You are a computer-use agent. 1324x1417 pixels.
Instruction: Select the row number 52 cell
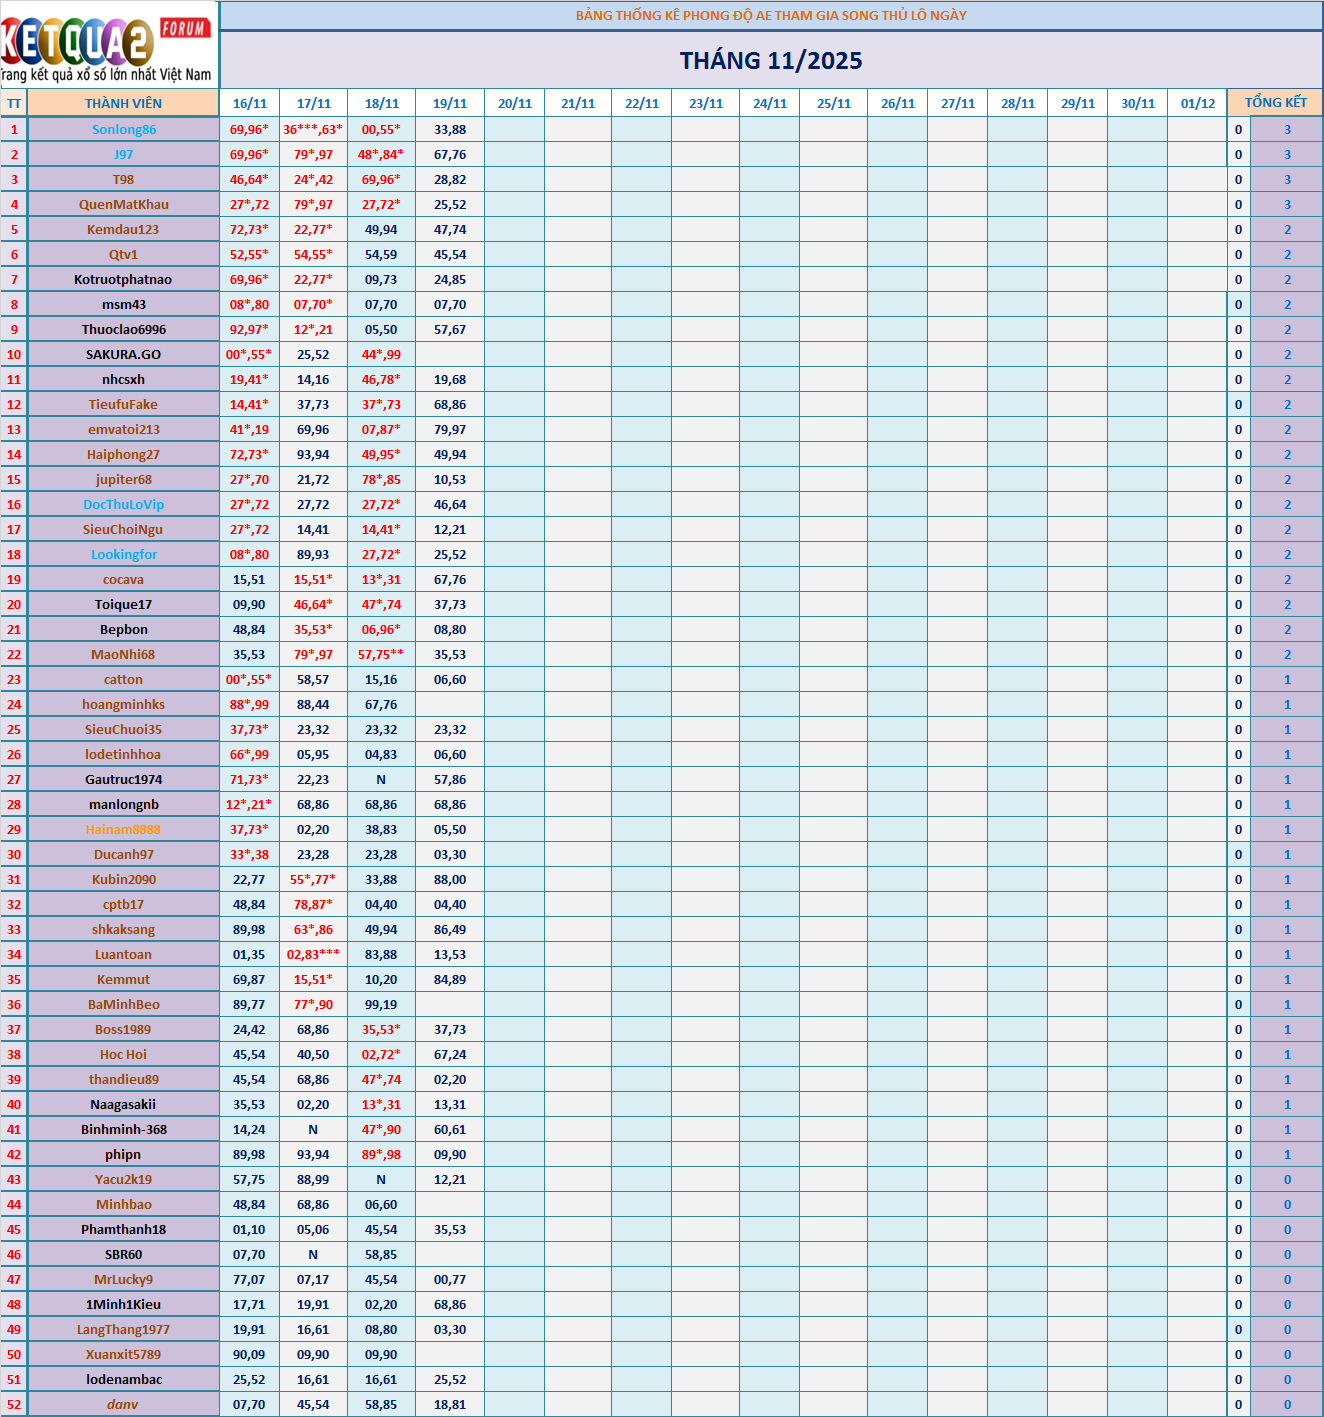[14, 1404]
